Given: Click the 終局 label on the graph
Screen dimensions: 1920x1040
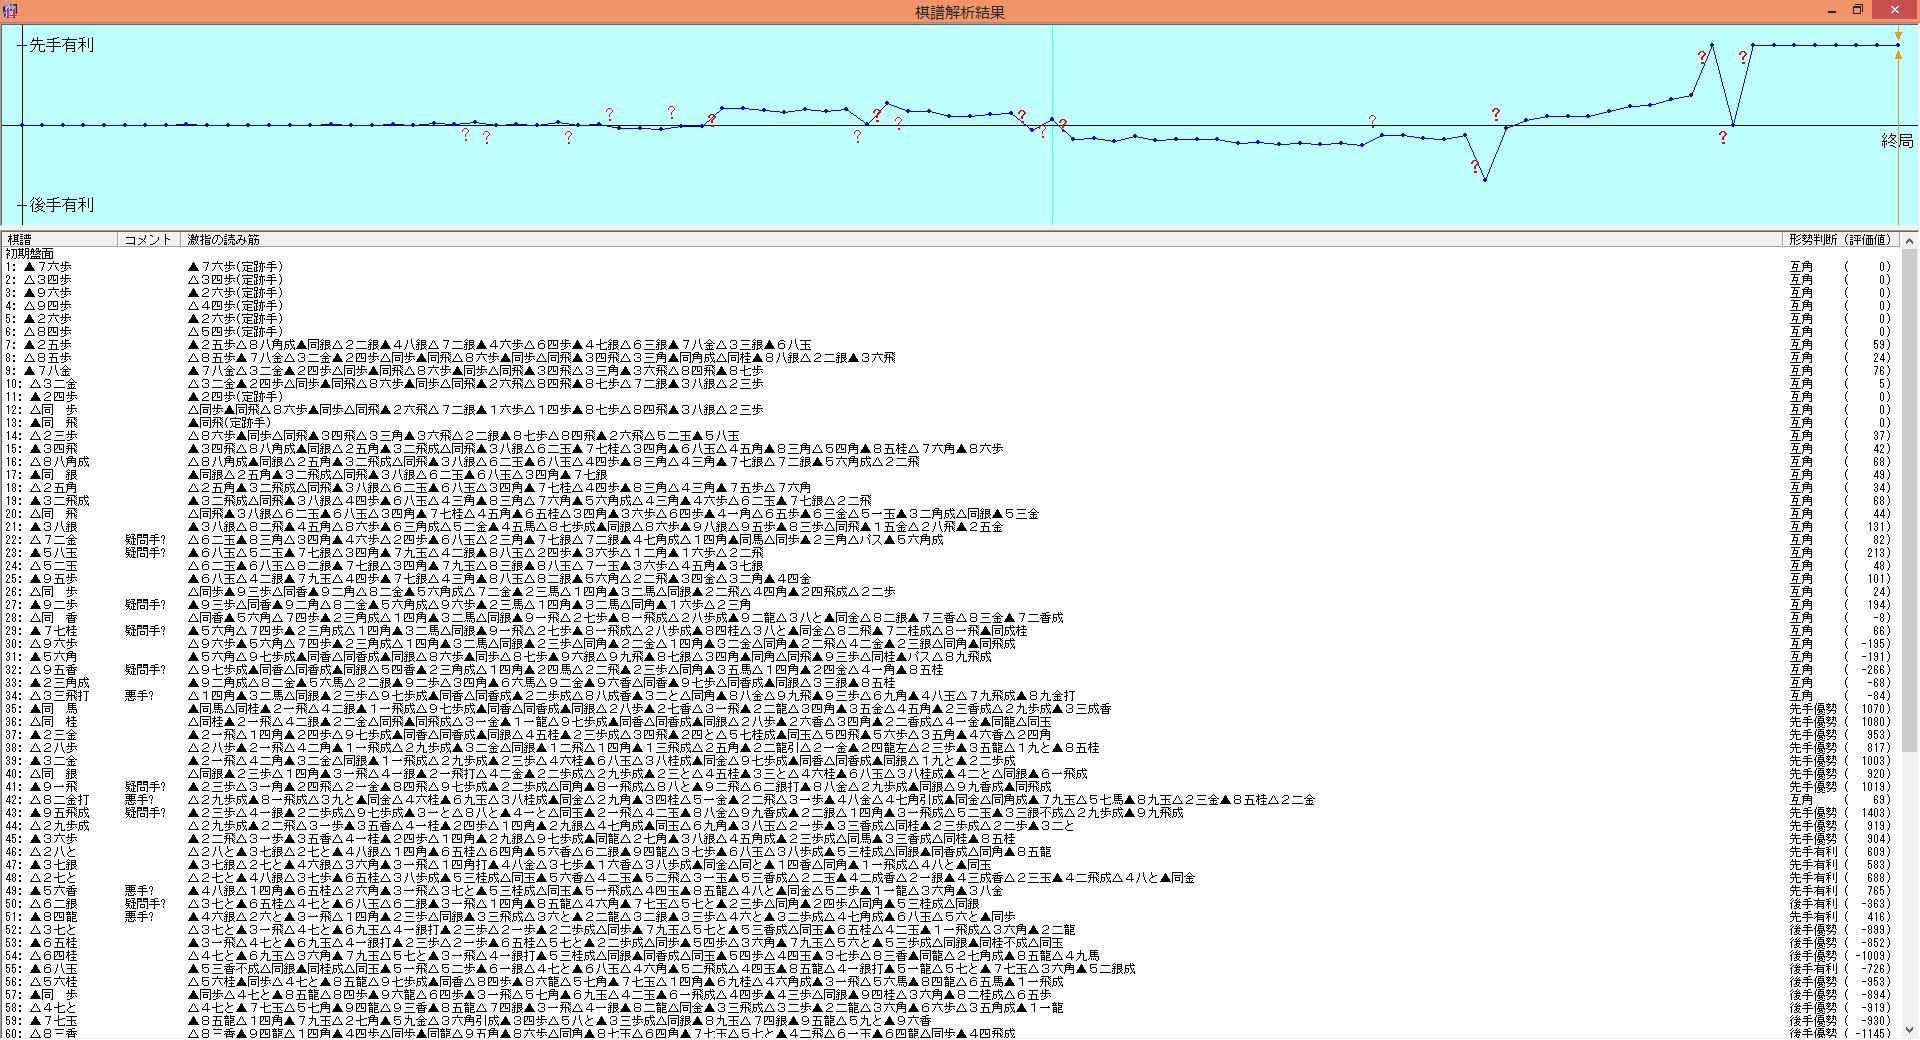Looking at the screenshot, I should tap(1896, 141).
